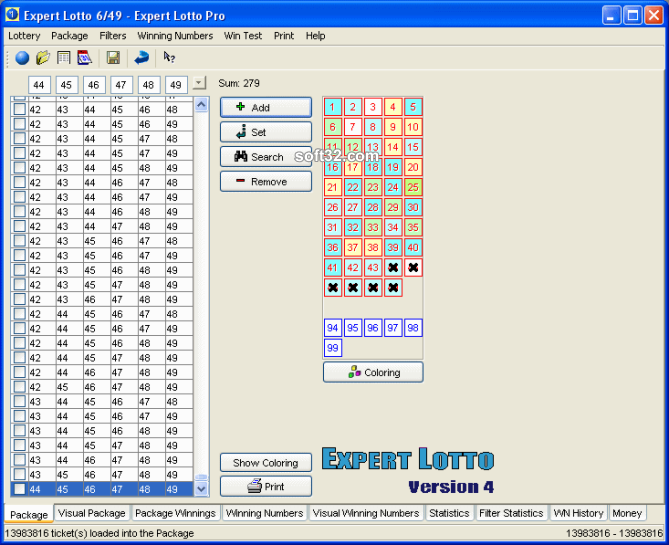Image resolution: width=669 pixels, height=545 pixels.
Task: Click the Coloring button
Action: (373, 372)
